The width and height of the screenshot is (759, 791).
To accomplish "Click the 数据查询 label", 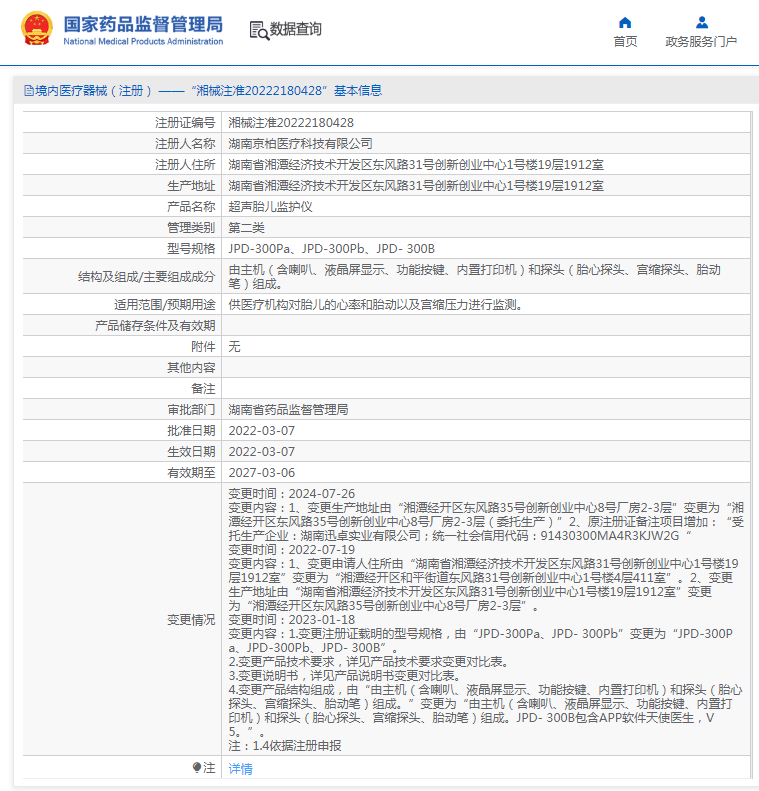I will coord(296,29).
